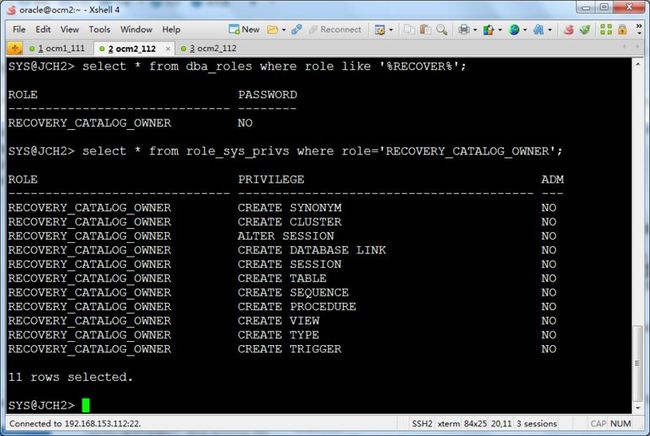Expand the properties dropdown arrow
This screenshot has height=436, width=650.
pyautogui.click(x=391, y=30)
